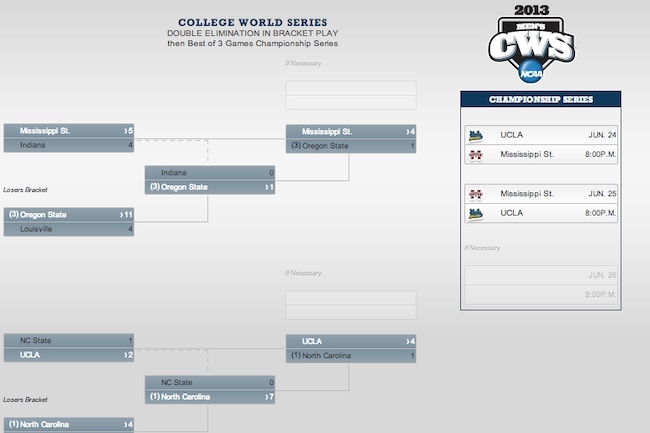The image size is (650, 433).
Task: Click the empty If Necessary Jun. 26 game slot
Action: 541,285
